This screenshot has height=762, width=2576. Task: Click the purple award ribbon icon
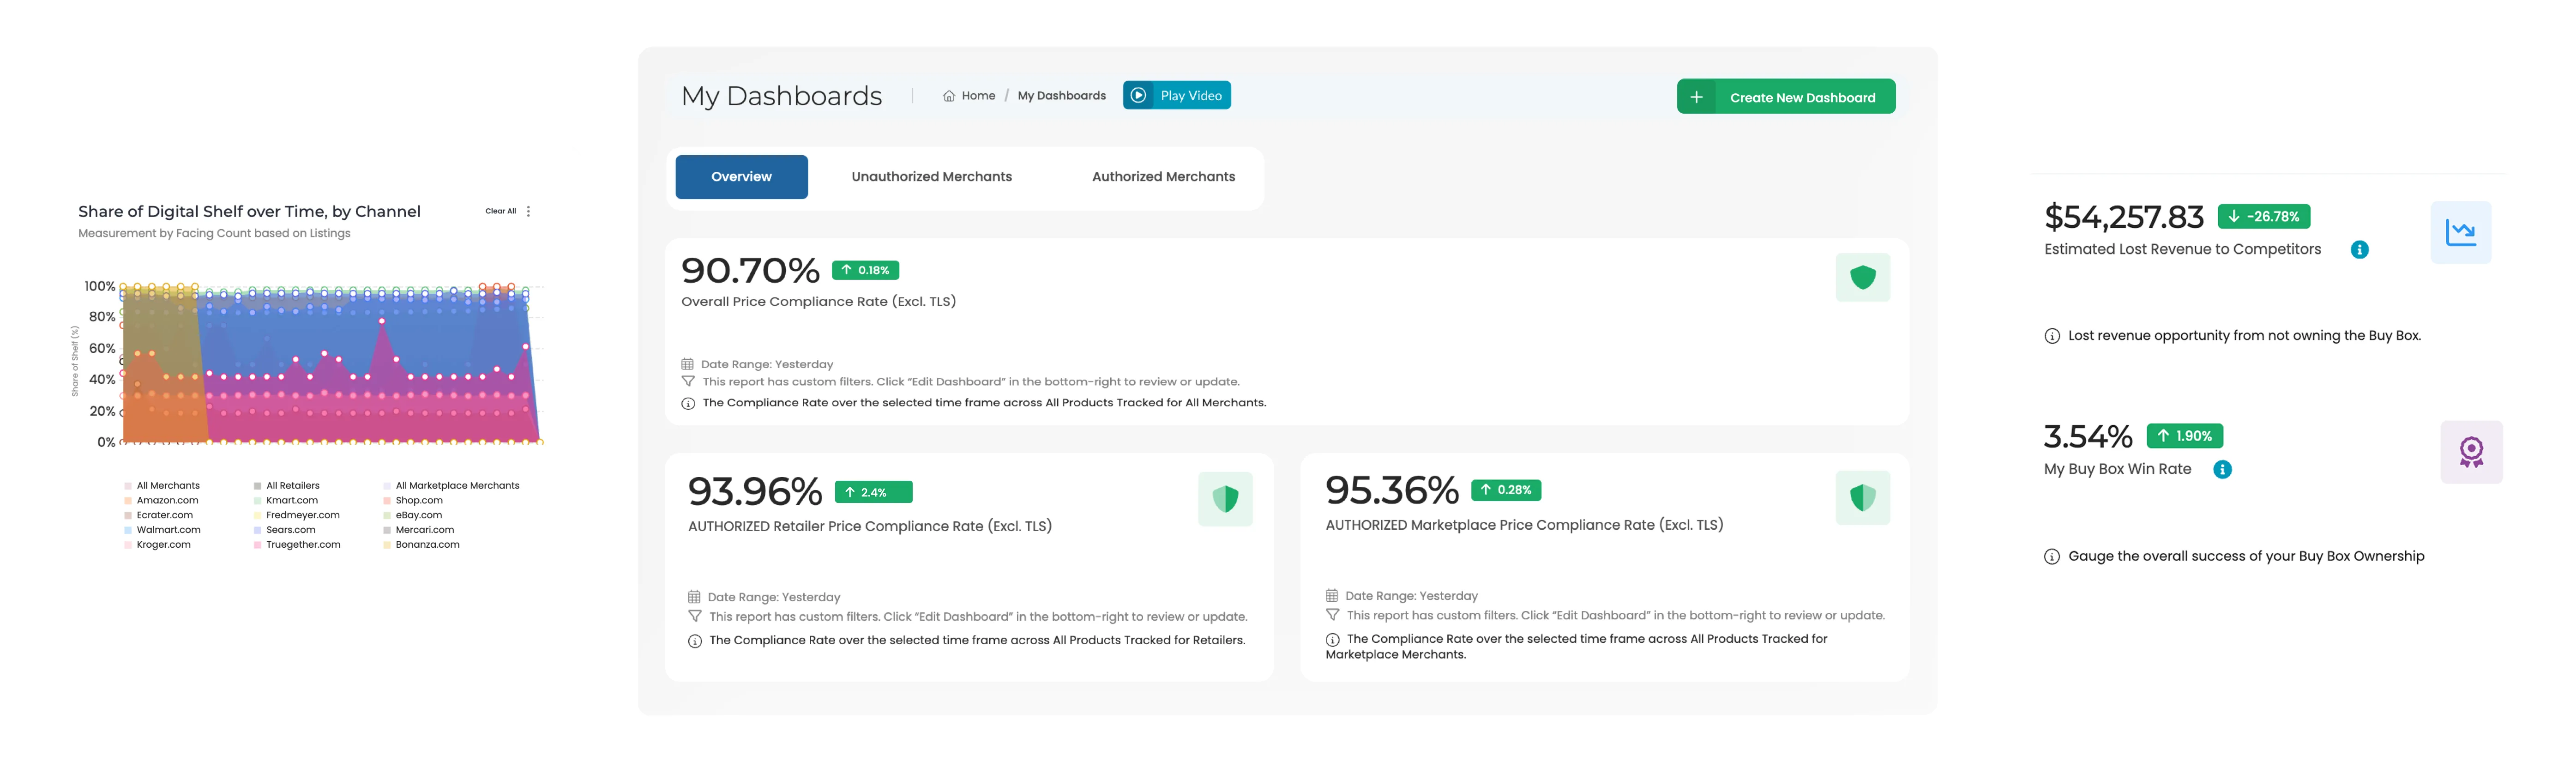click(2471, 452)
